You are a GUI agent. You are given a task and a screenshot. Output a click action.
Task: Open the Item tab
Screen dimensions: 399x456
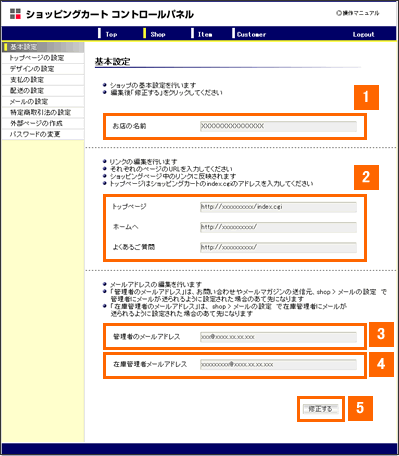click(x=205, y=34)
